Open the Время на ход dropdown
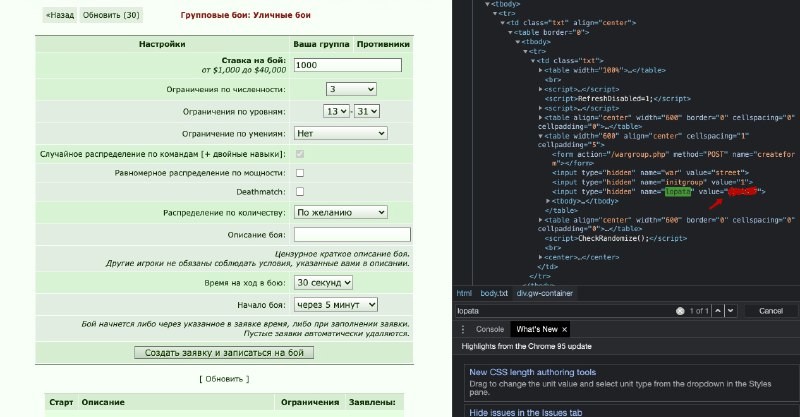Viewport: 800px width, 417px height. 323,283
